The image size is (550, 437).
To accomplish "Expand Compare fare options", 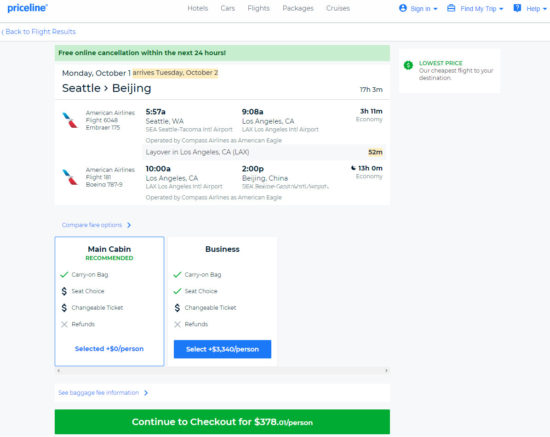I will (96, 225).
